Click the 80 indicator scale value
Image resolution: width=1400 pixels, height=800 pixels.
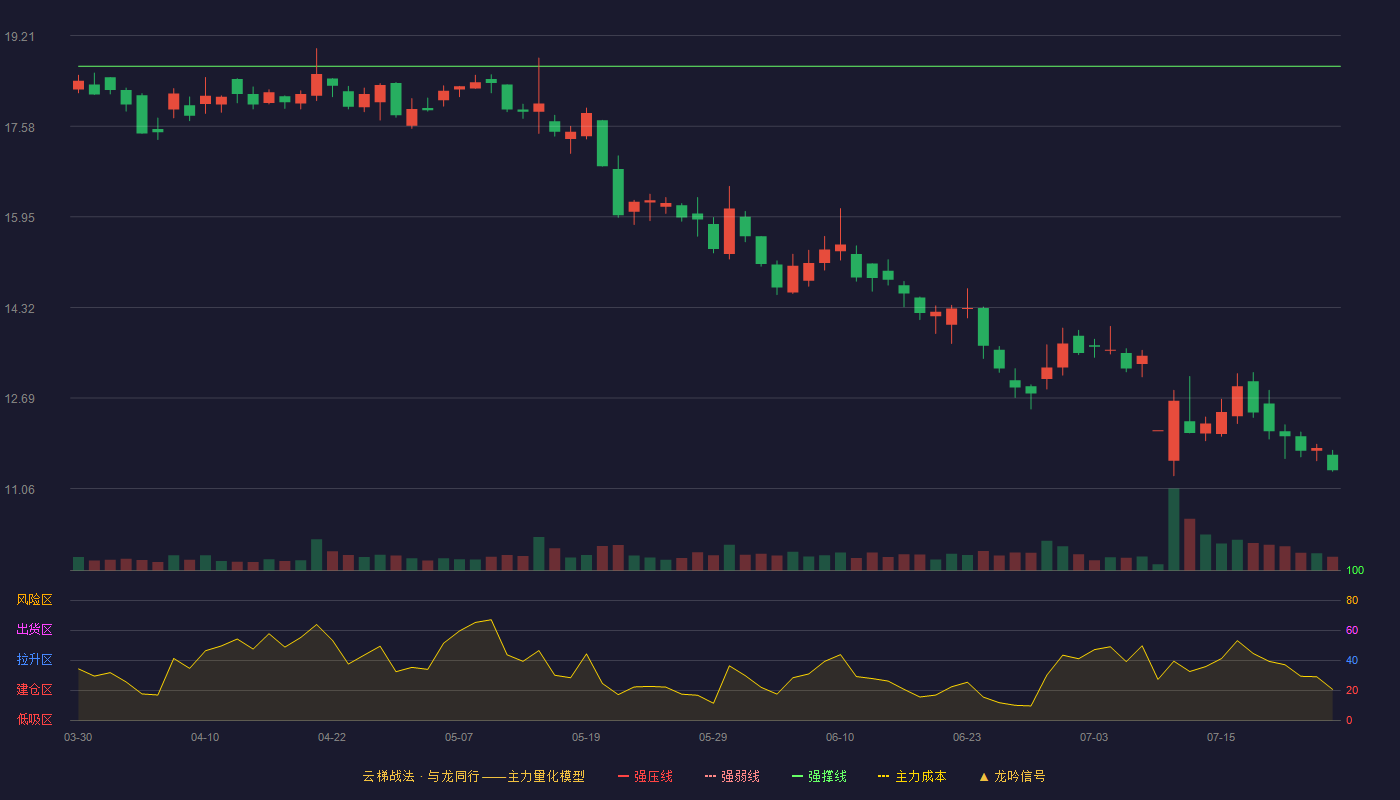(1352, 600)
